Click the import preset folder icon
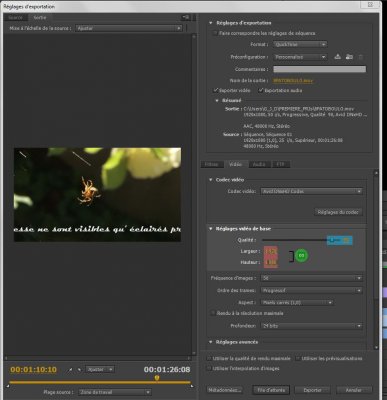387x400 pixels. [x=349, y=57]
